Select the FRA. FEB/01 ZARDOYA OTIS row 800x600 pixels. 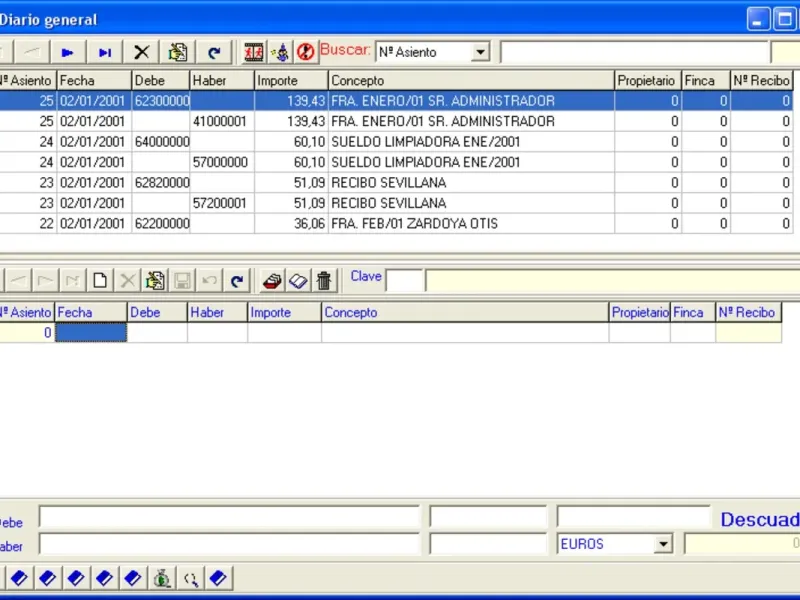coord(396,223)
